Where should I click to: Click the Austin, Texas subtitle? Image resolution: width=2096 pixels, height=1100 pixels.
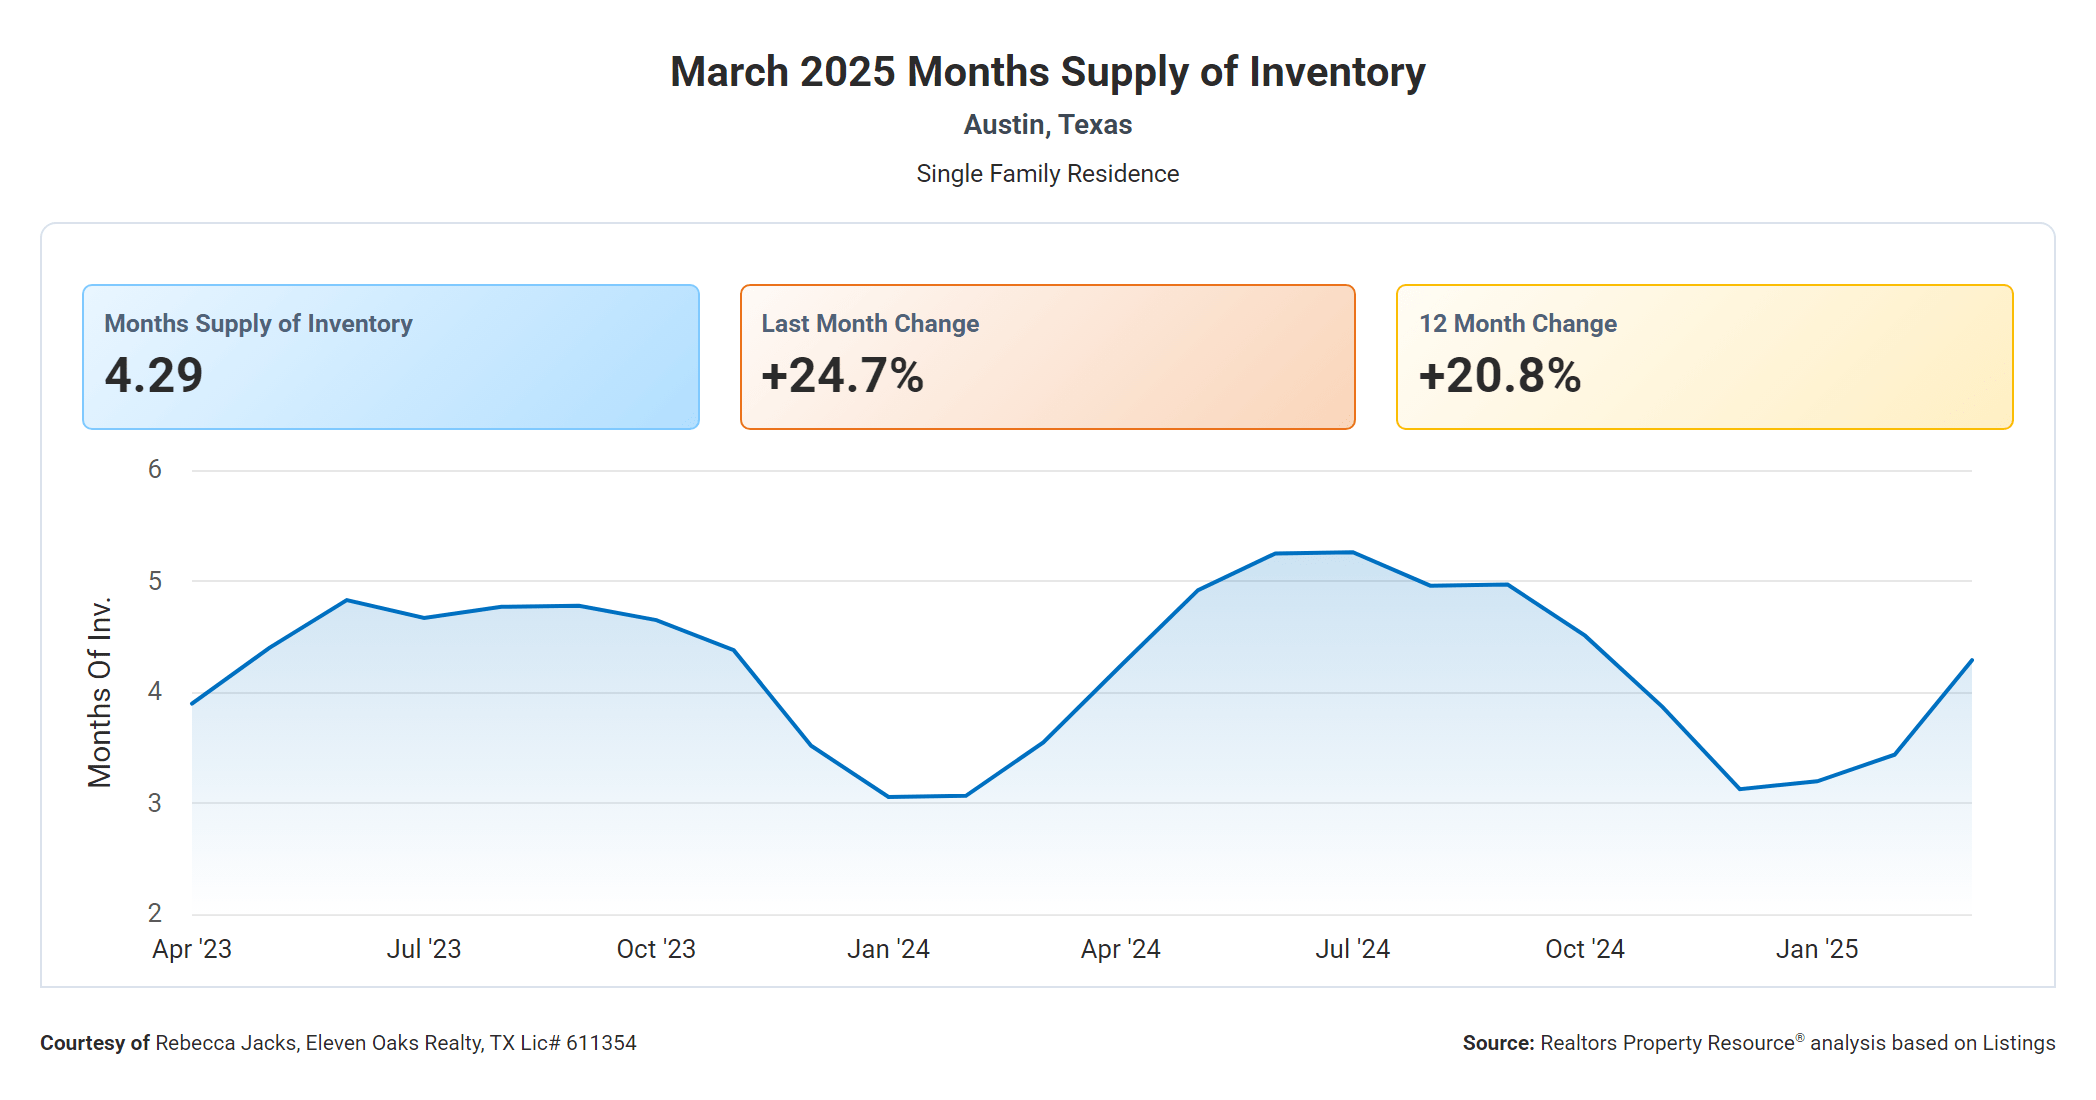point(1047,125)
